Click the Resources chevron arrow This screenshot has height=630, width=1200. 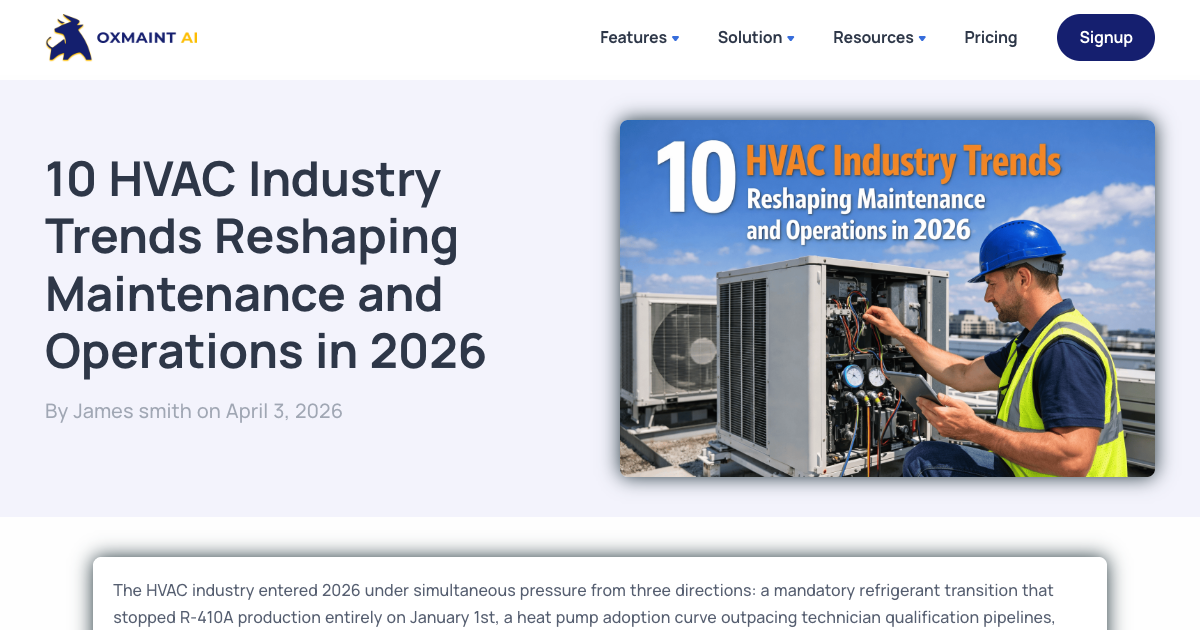pos(921,39)
